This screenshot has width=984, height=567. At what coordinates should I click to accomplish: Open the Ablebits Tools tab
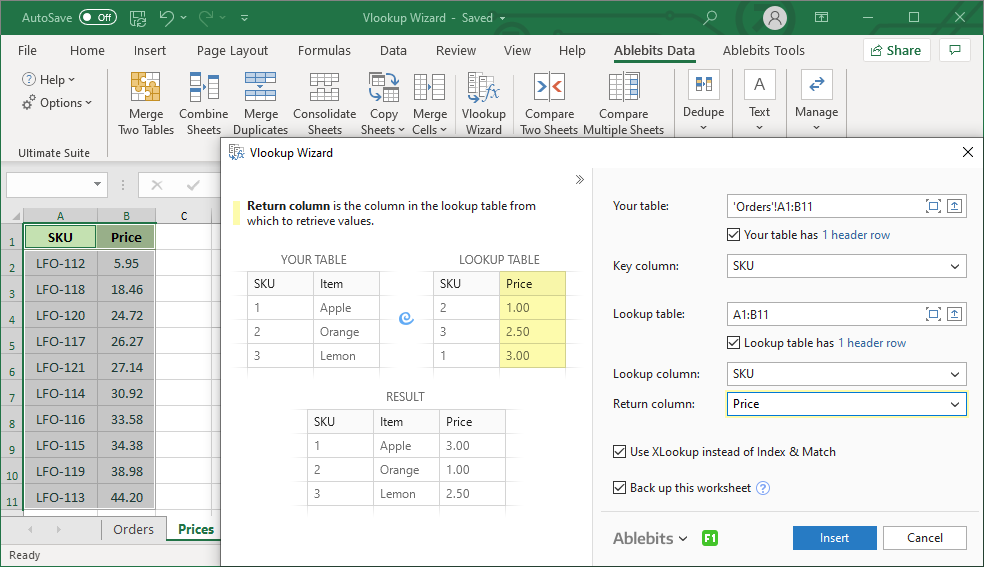tap(763, 50)
